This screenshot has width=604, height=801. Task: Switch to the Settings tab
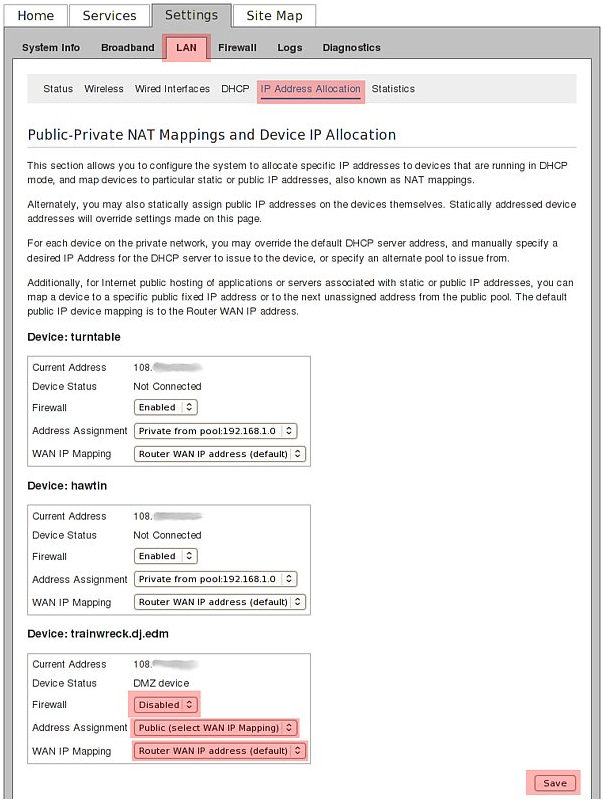coord(192,15)
